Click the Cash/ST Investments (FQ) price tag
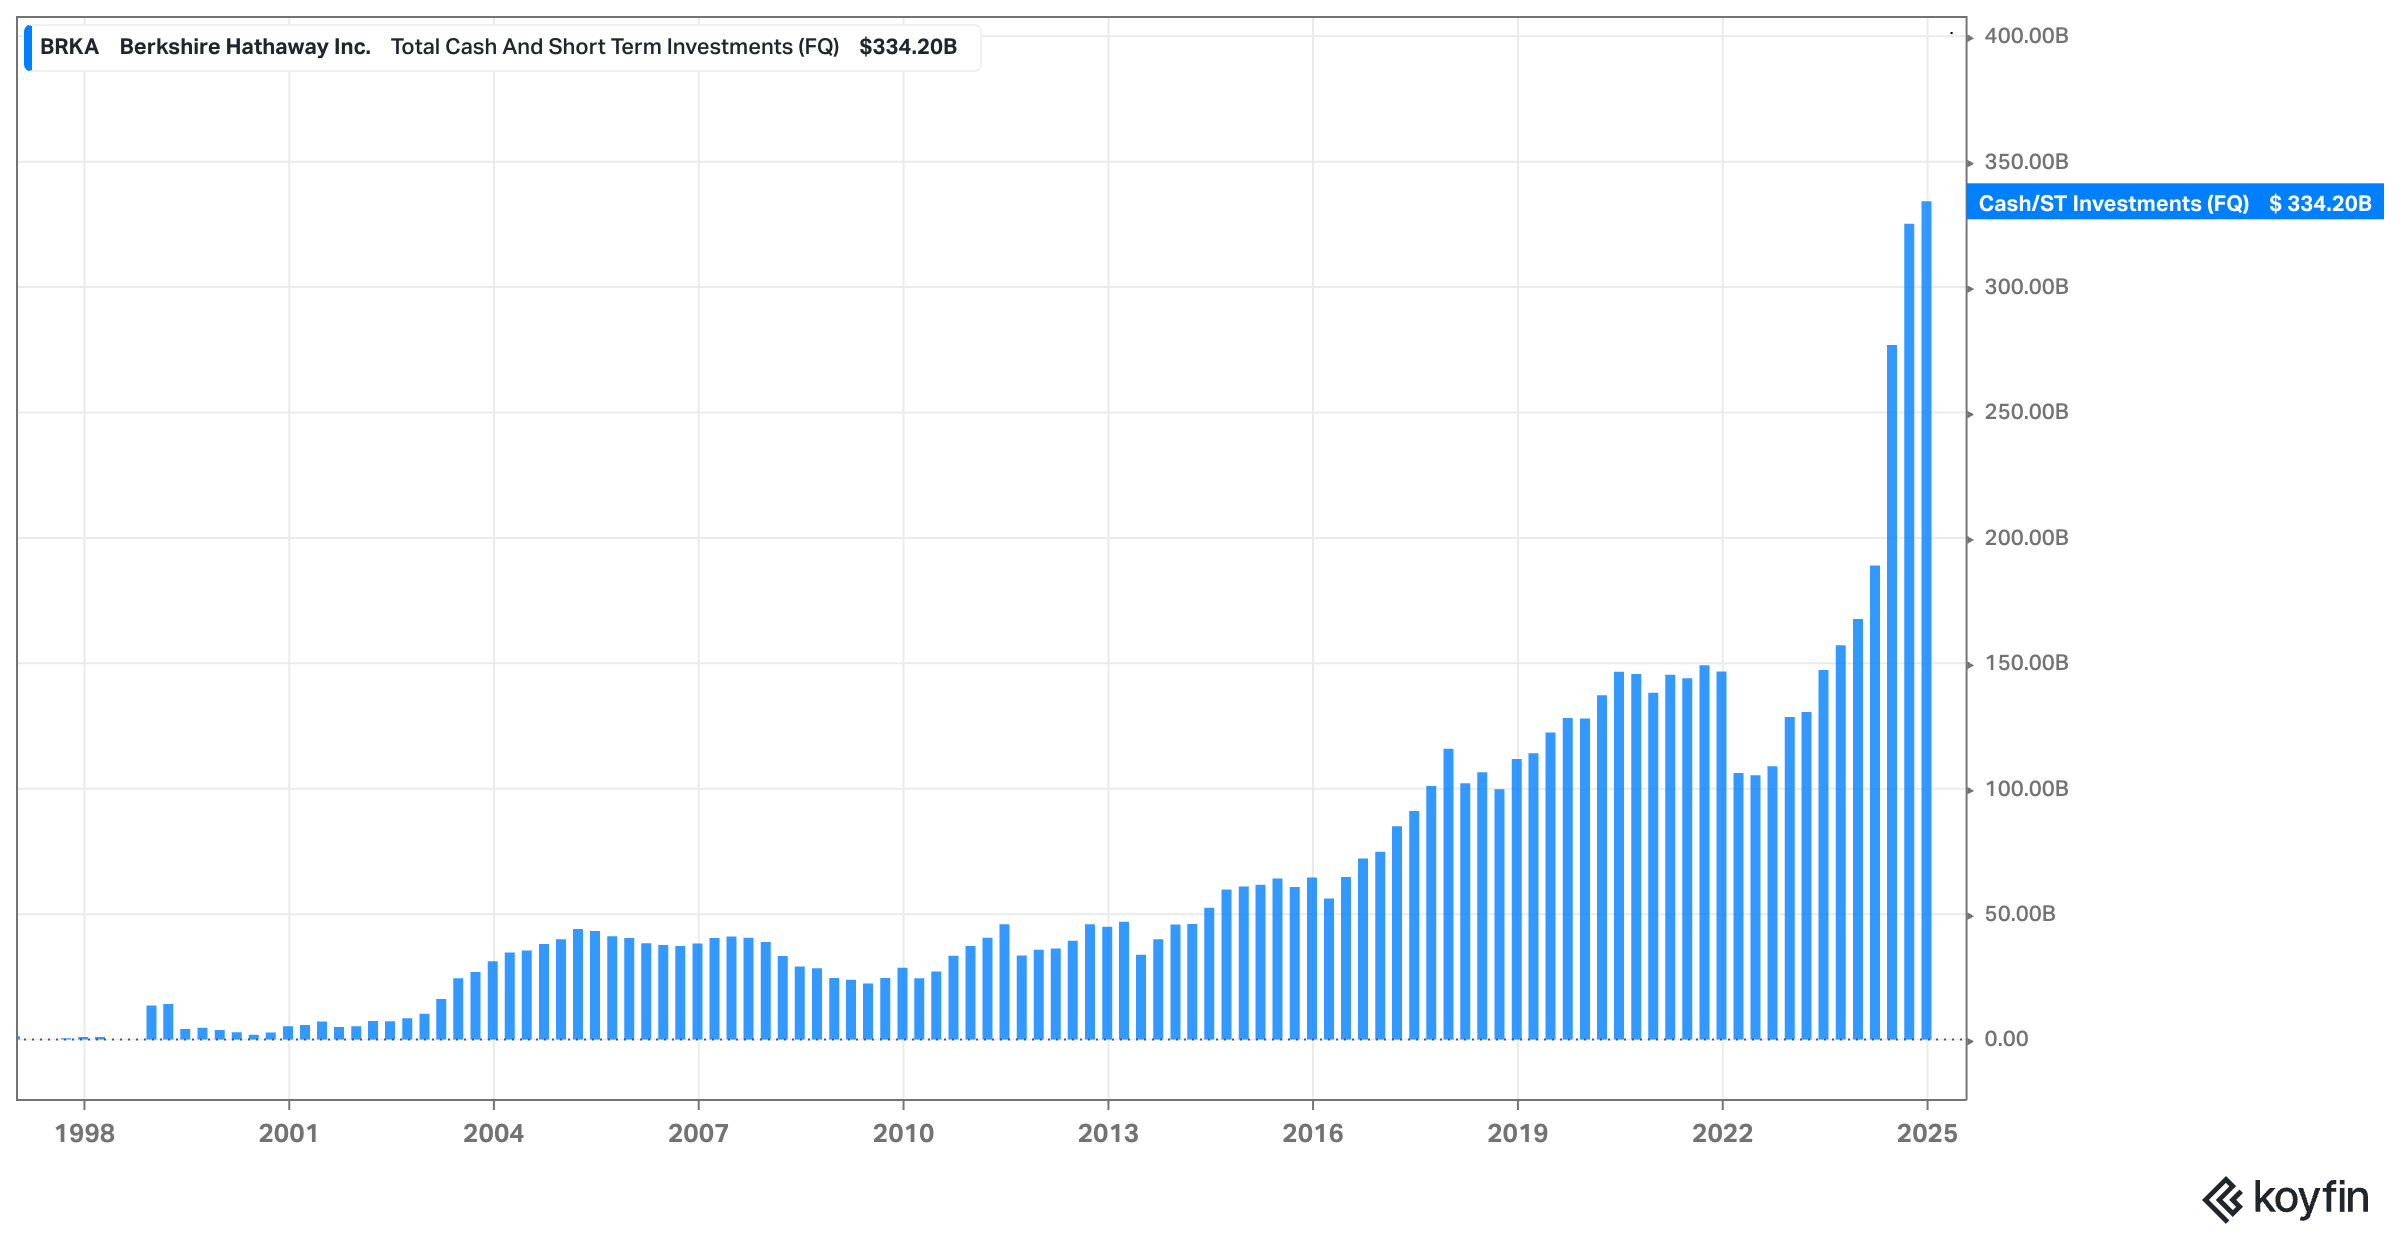 coord(2174,203)
